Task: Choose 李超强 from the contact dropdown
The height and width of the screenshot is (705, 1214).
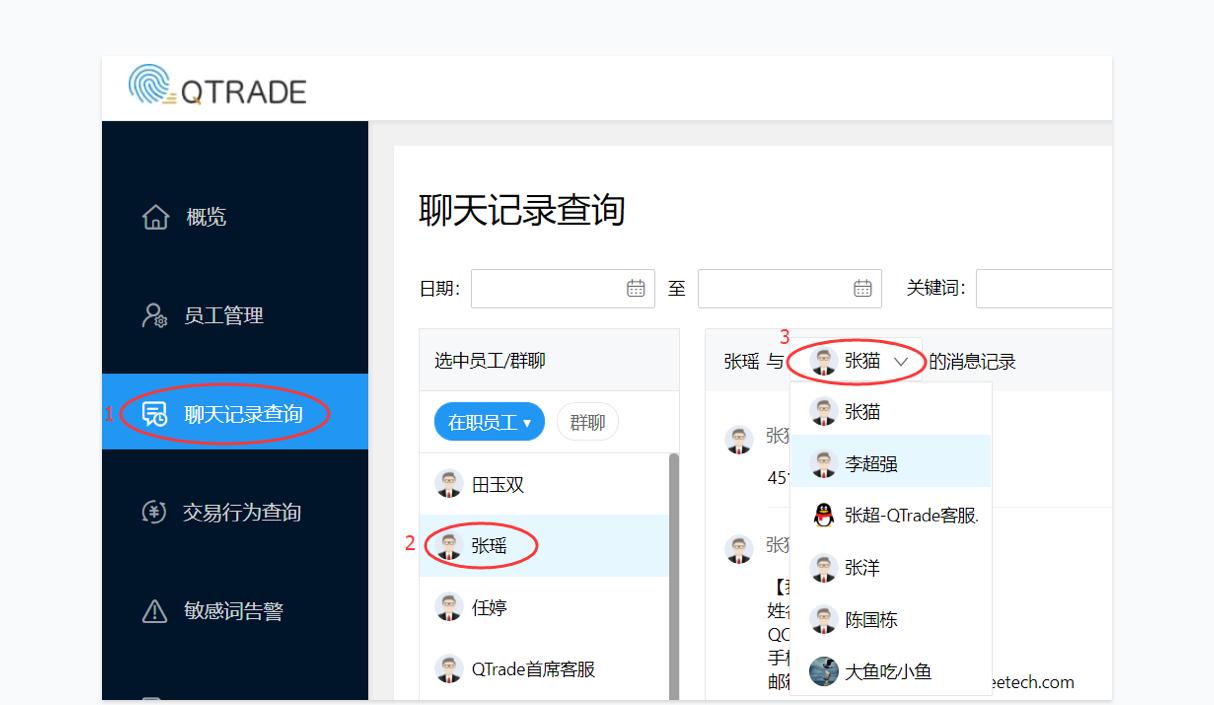Action: click(890, 463)
